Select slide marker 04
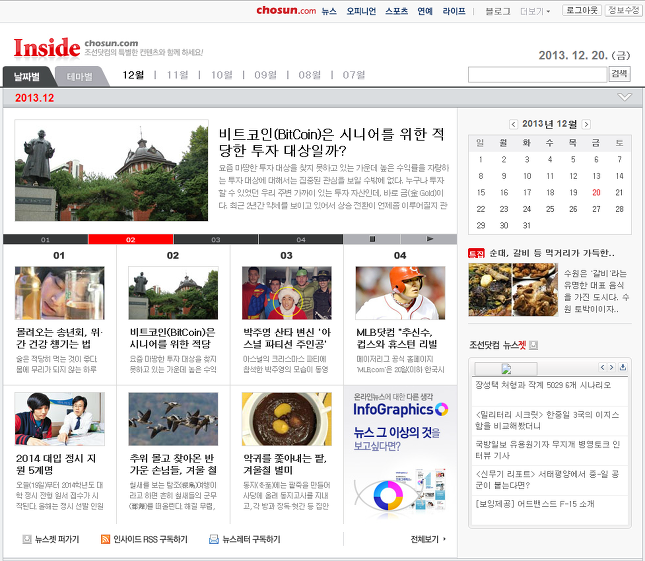645x561 pixels. tap(301, 239)
